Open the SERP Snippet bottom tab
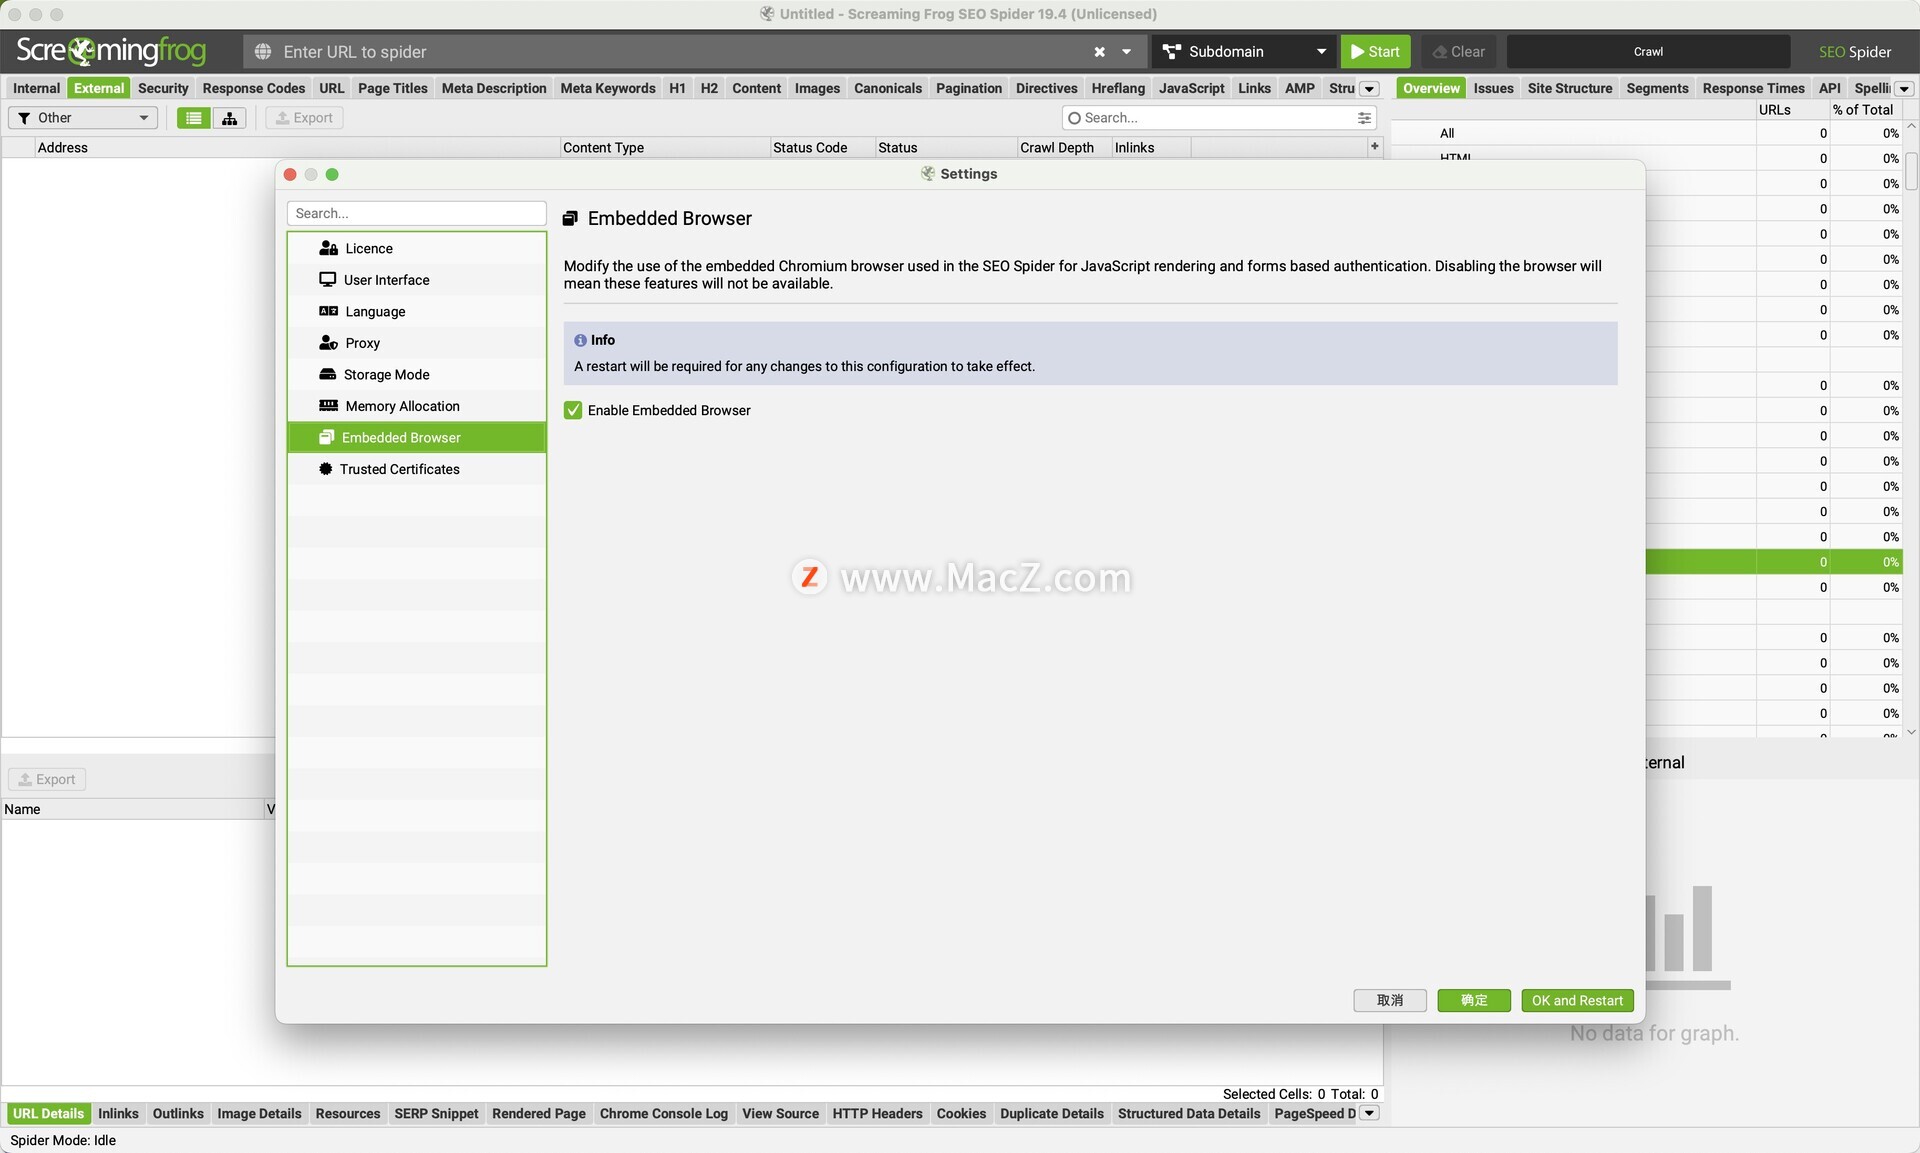The image size is (1920, 1153). point(436,1113)
